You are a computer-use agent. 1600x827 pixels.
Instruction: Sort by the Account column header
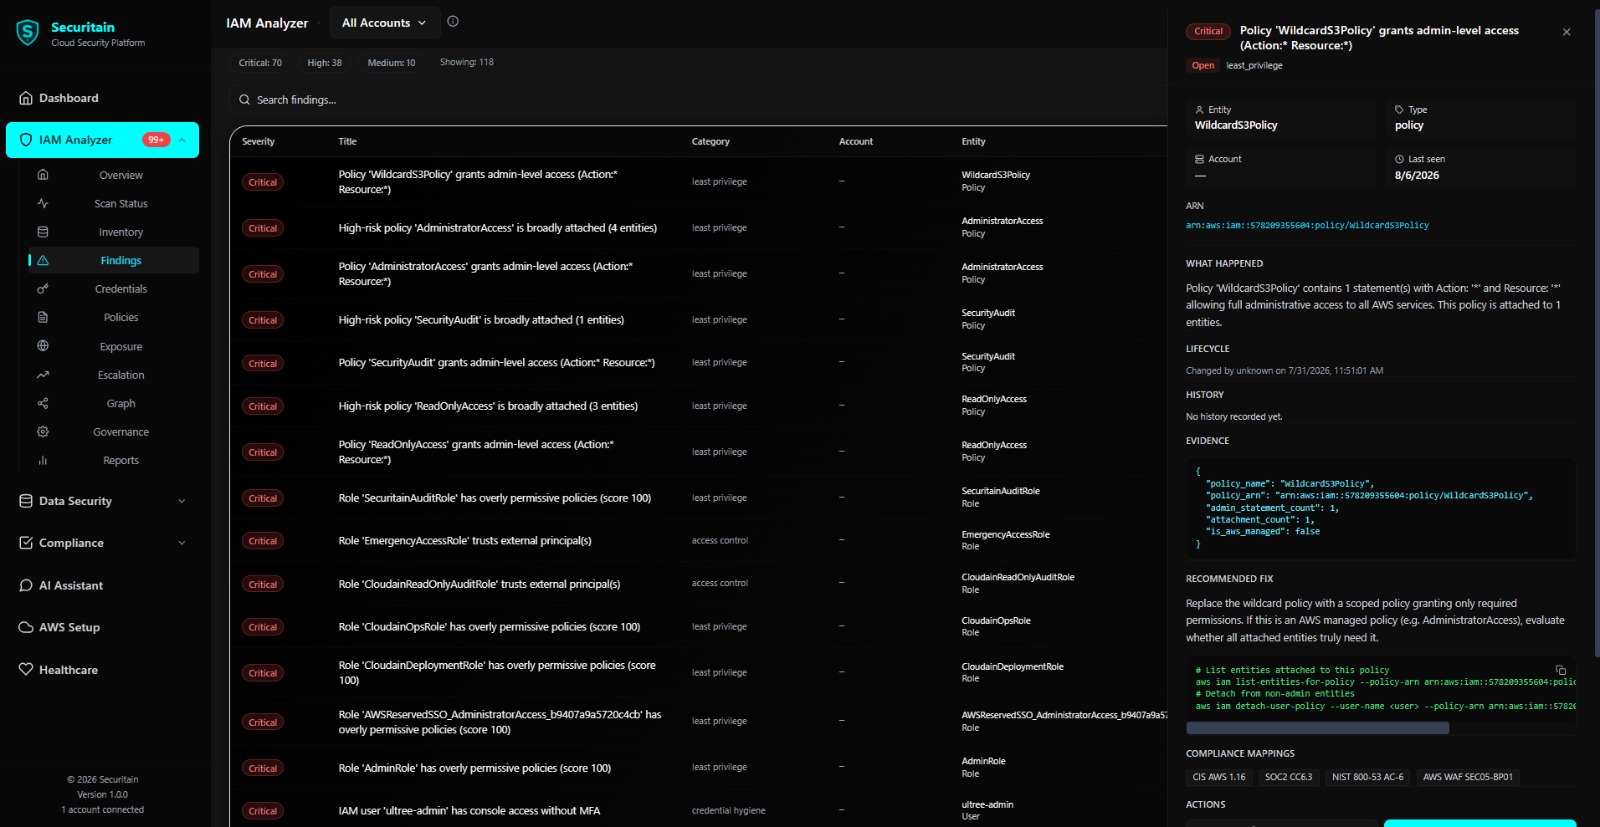[x=856, y=142]
